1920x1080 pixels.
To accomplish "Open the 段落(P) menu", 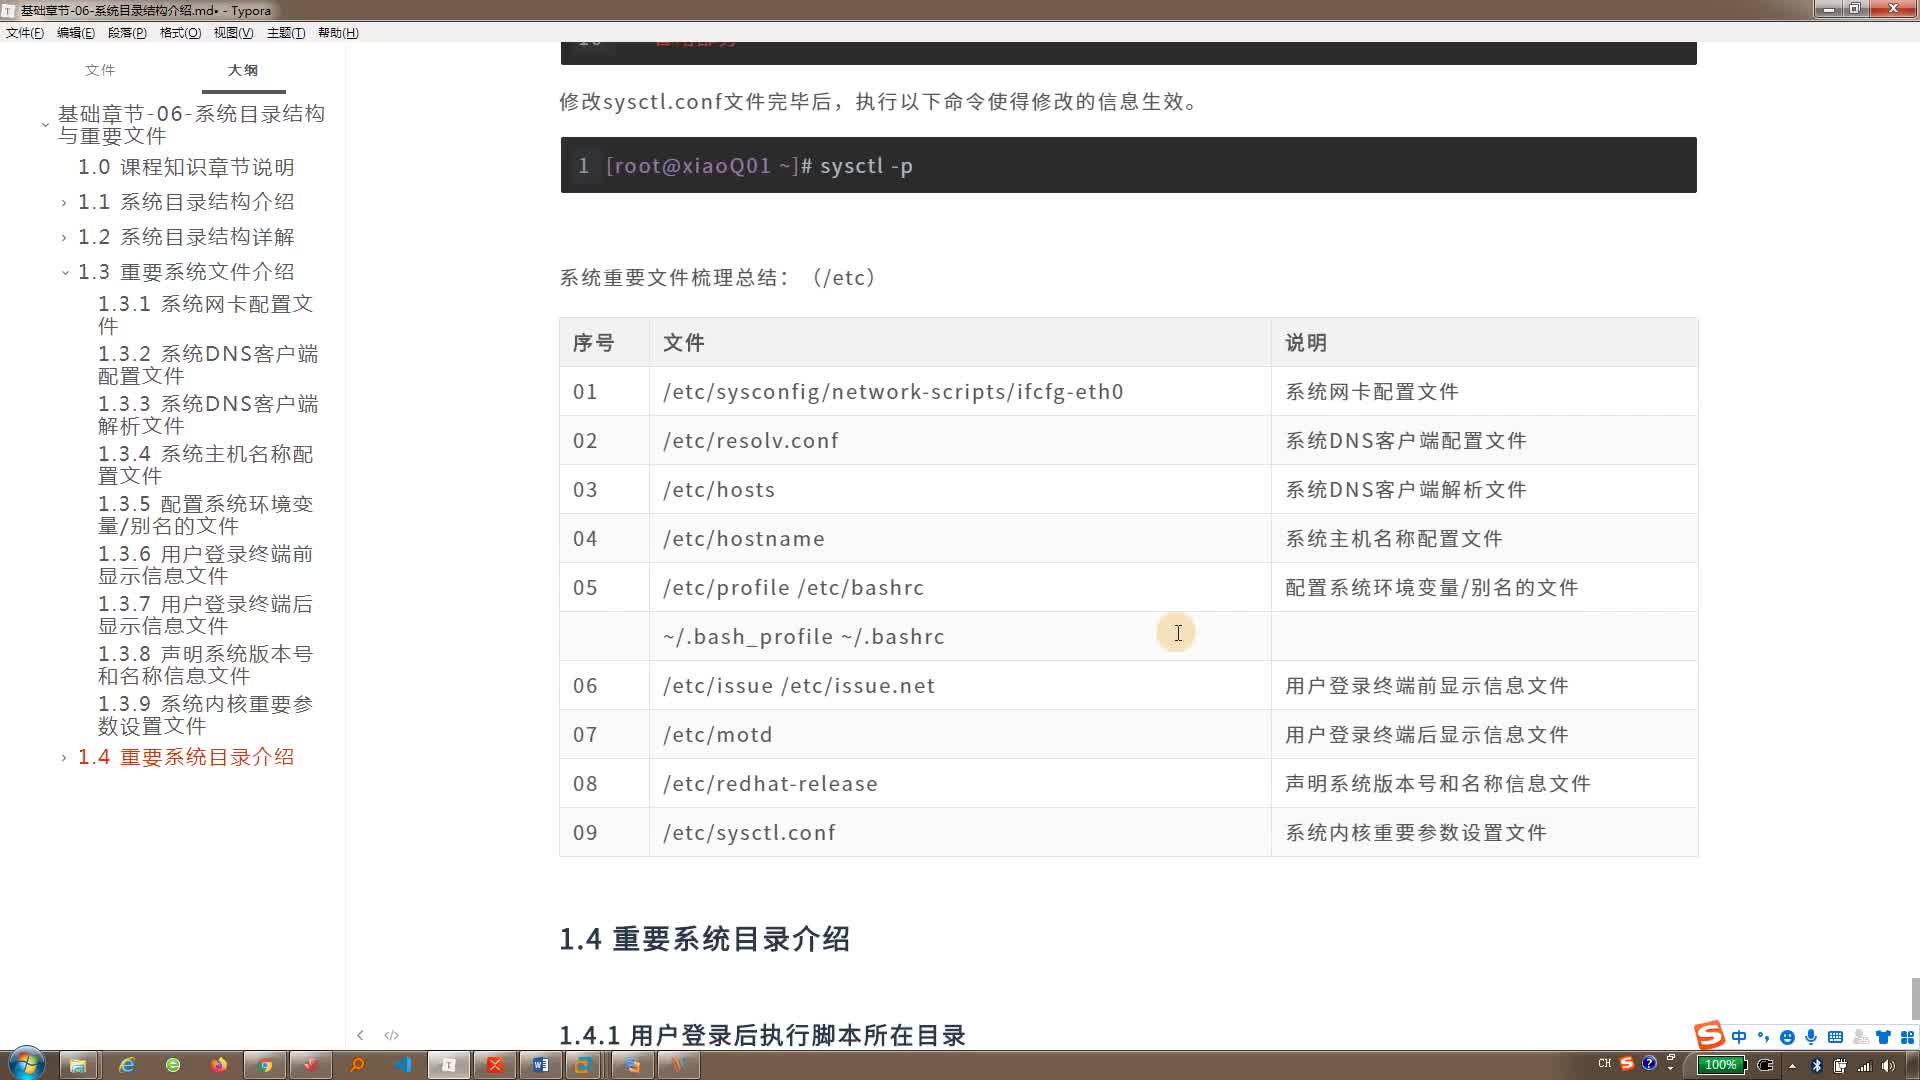I will pos(127,33).
